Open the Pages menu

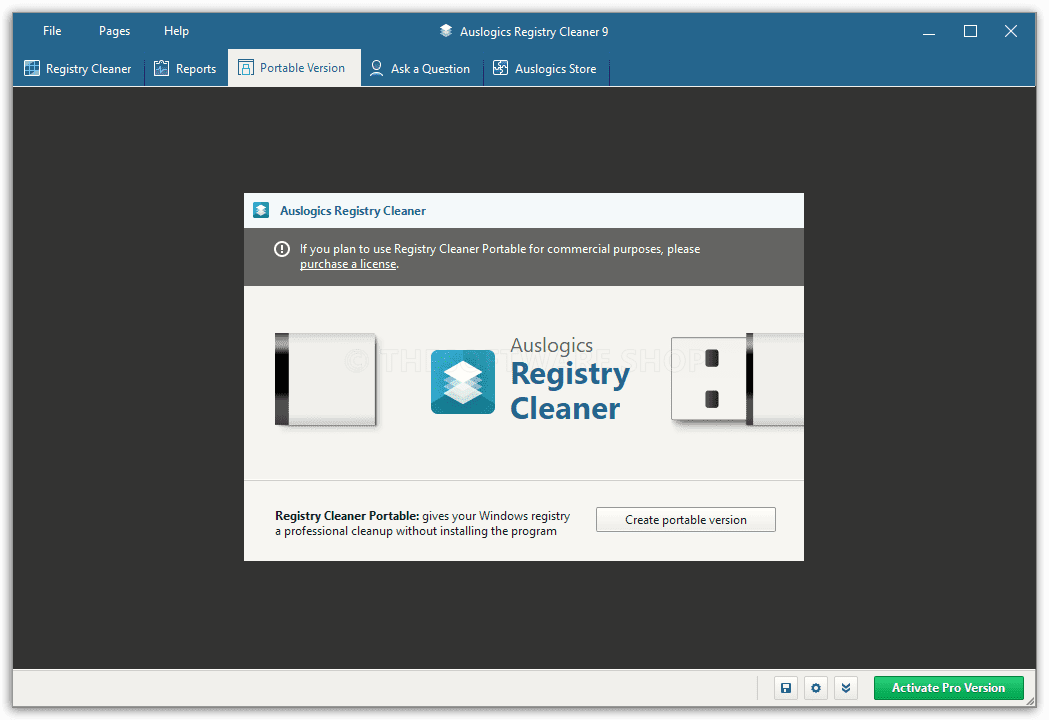point(114,31)
